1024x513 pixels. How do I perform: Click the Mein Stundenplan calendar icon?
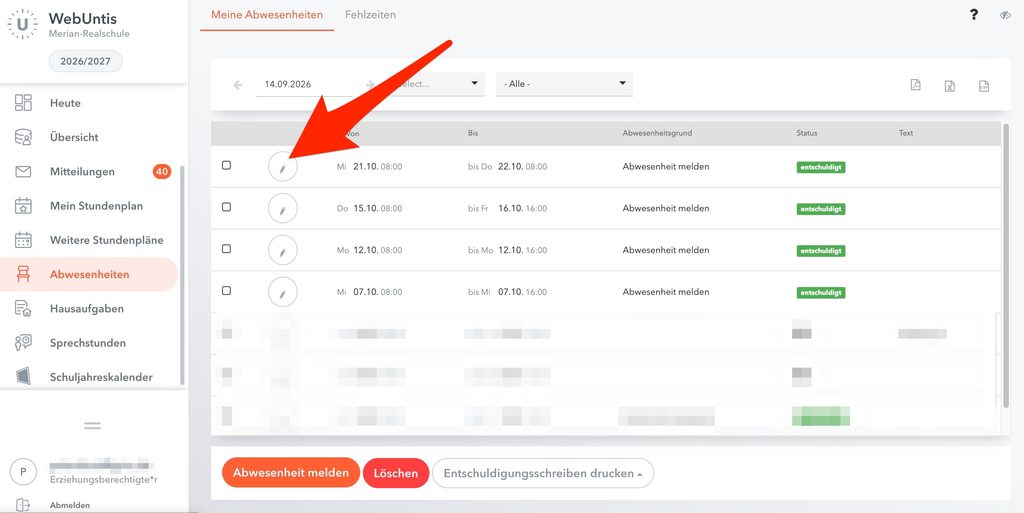(x=23, y=206)
